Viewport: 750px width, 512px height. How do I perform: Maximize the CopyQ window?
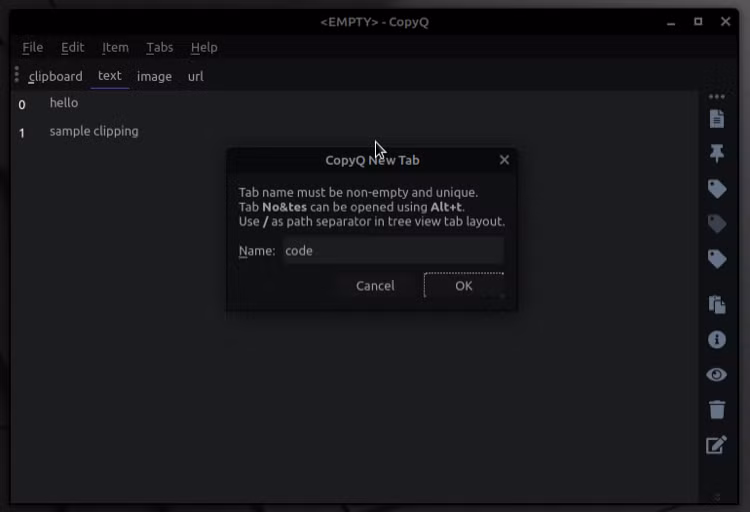click(698, 22)
